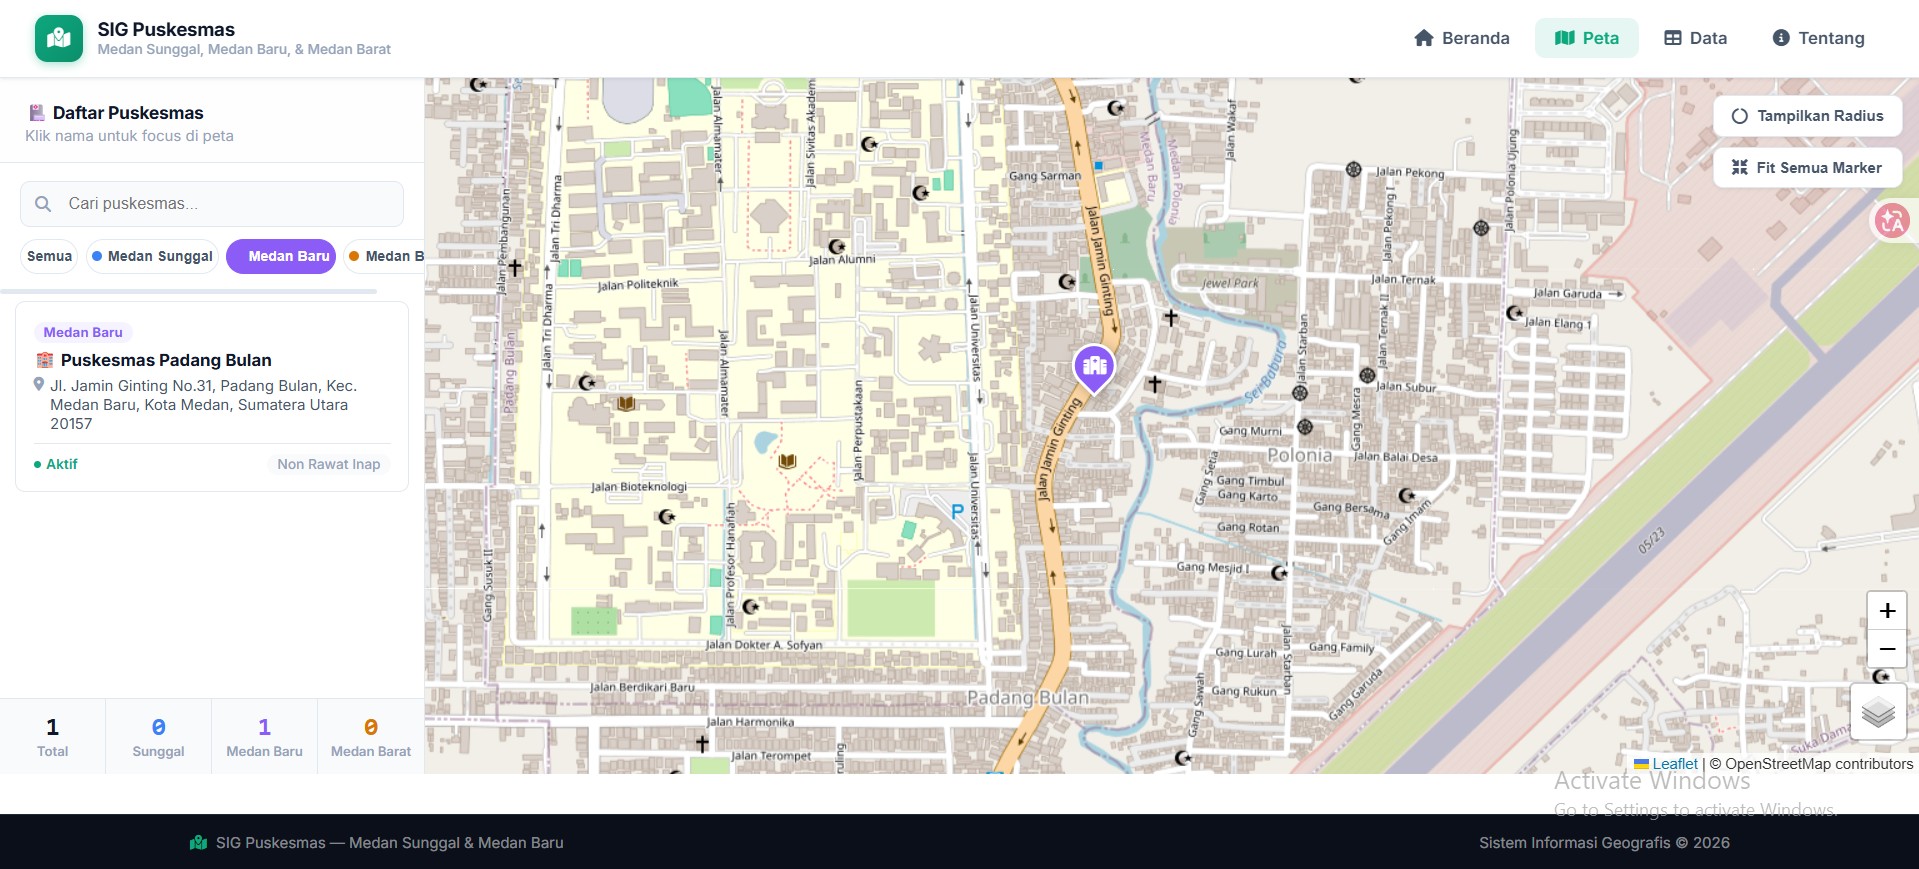1919x869 pixels.
Task: Click the Beranda home icon
Action: point(1424,38)
